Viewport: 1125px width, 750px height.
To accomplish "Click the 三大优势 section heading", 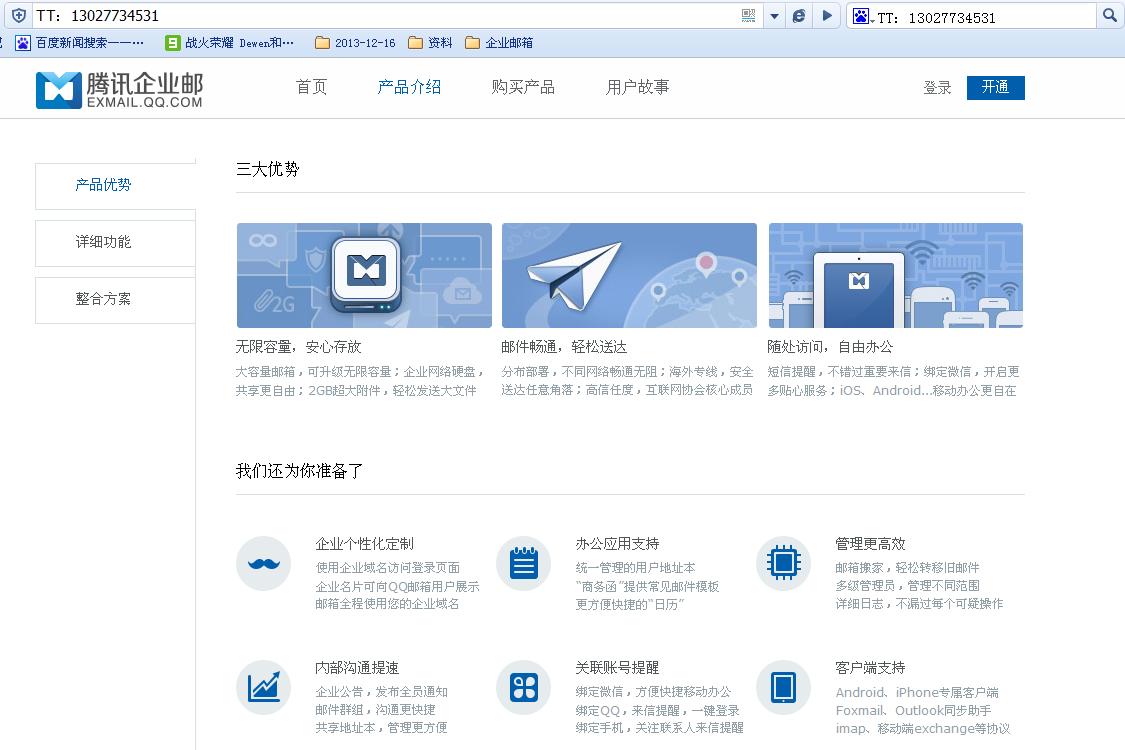I will tap(268, 169).
